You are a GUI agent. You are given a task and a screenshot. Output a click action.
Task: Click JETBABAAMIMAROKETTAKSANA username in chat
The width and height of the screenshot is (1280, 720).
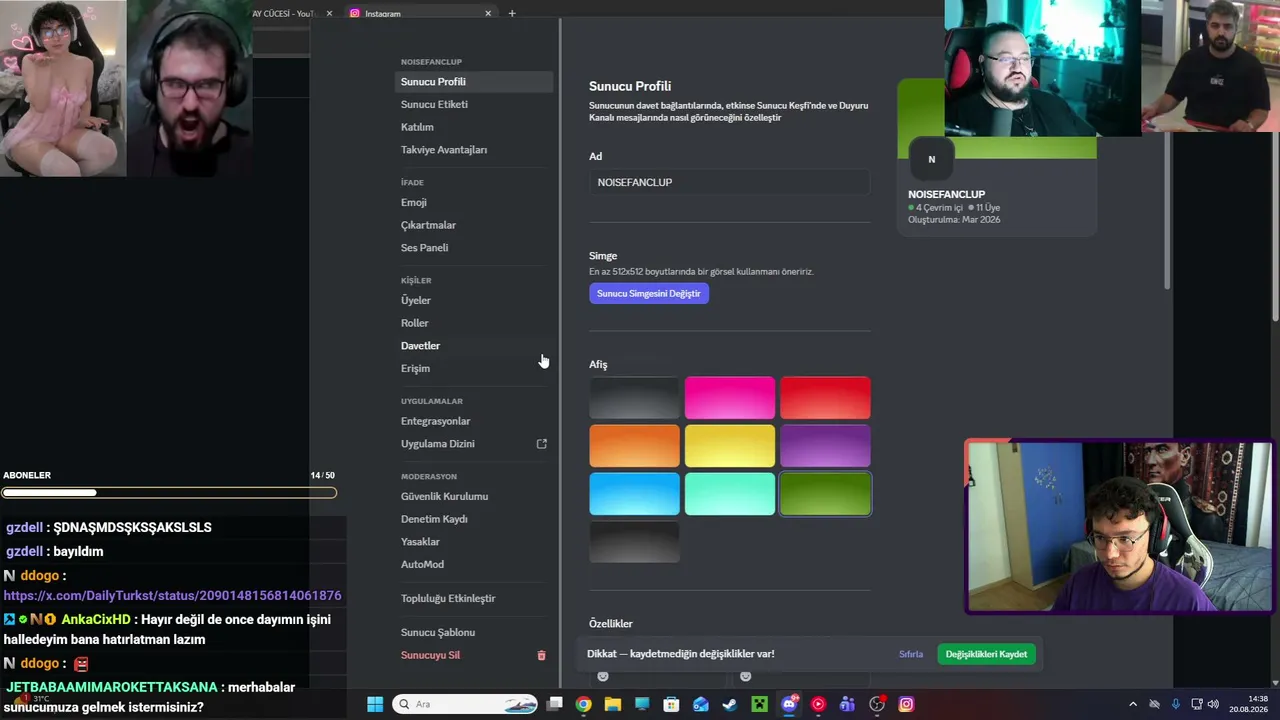(x=112, y=687)
